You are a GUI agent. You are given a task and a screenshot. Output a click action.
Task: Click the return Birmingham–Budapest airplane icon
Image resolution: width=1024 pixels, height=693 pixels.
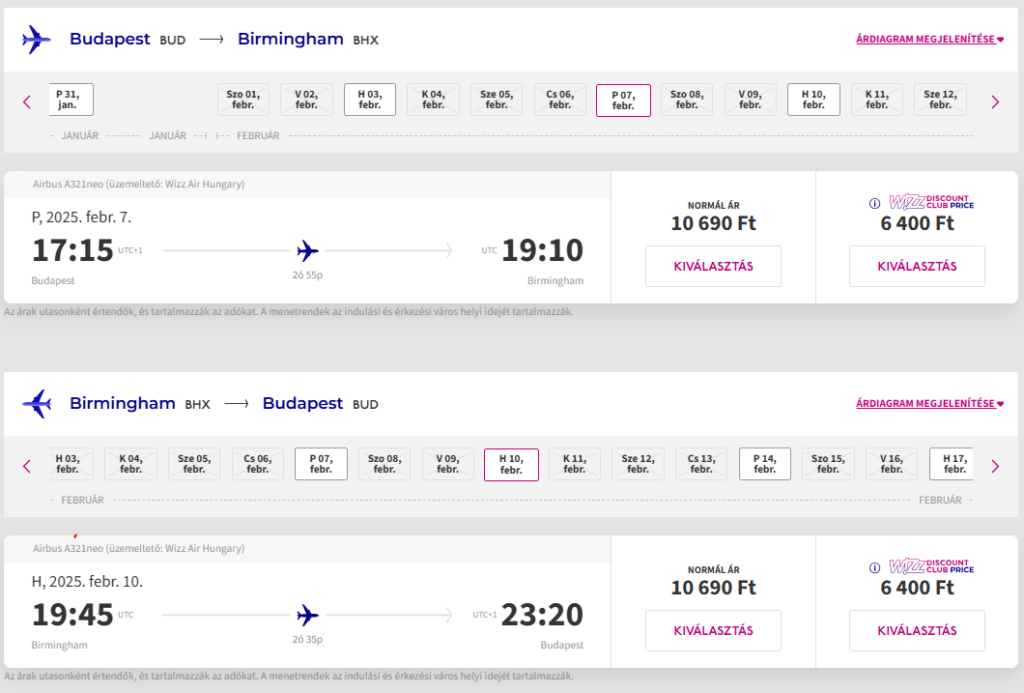(36, 404)
